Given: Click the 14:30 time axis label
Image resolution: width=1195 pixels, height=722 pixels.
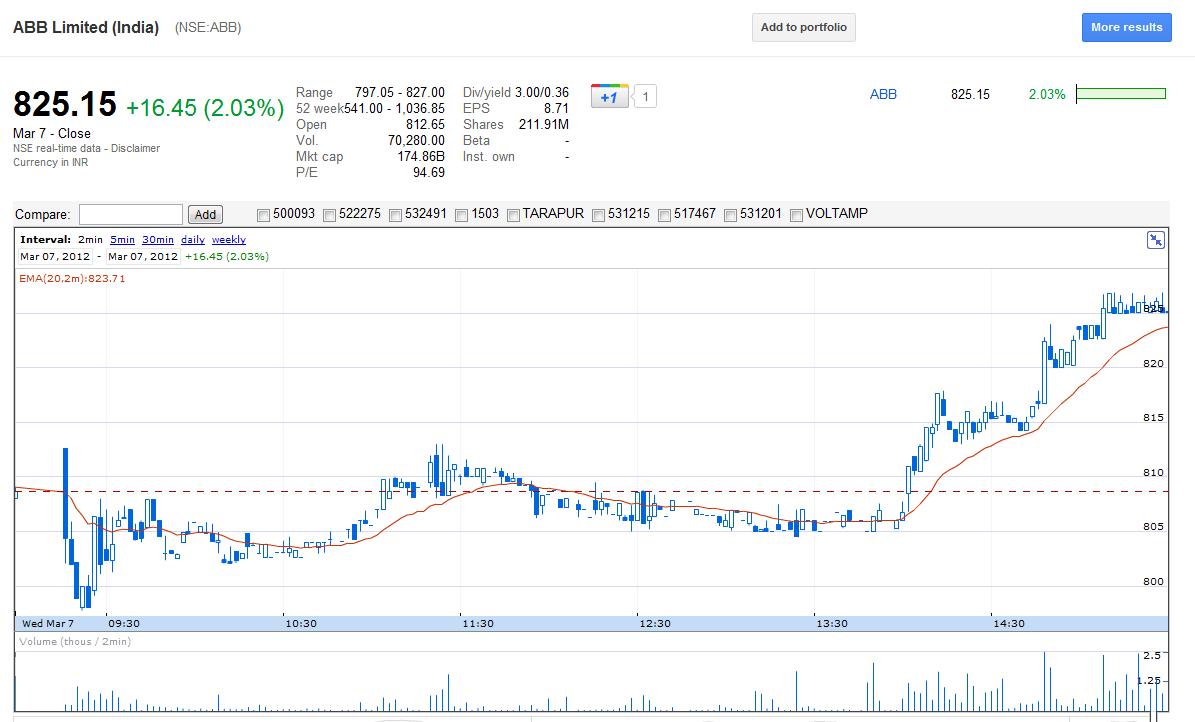Looking at the screenshot, I should tap(1009, 624).
